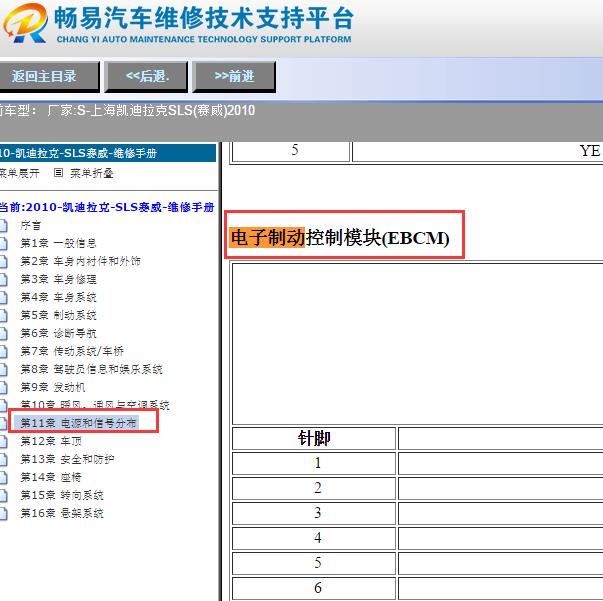This screenshot has height=601, width=603.
Task: Open 第5章 制动系统
Action: coord(58,315)
